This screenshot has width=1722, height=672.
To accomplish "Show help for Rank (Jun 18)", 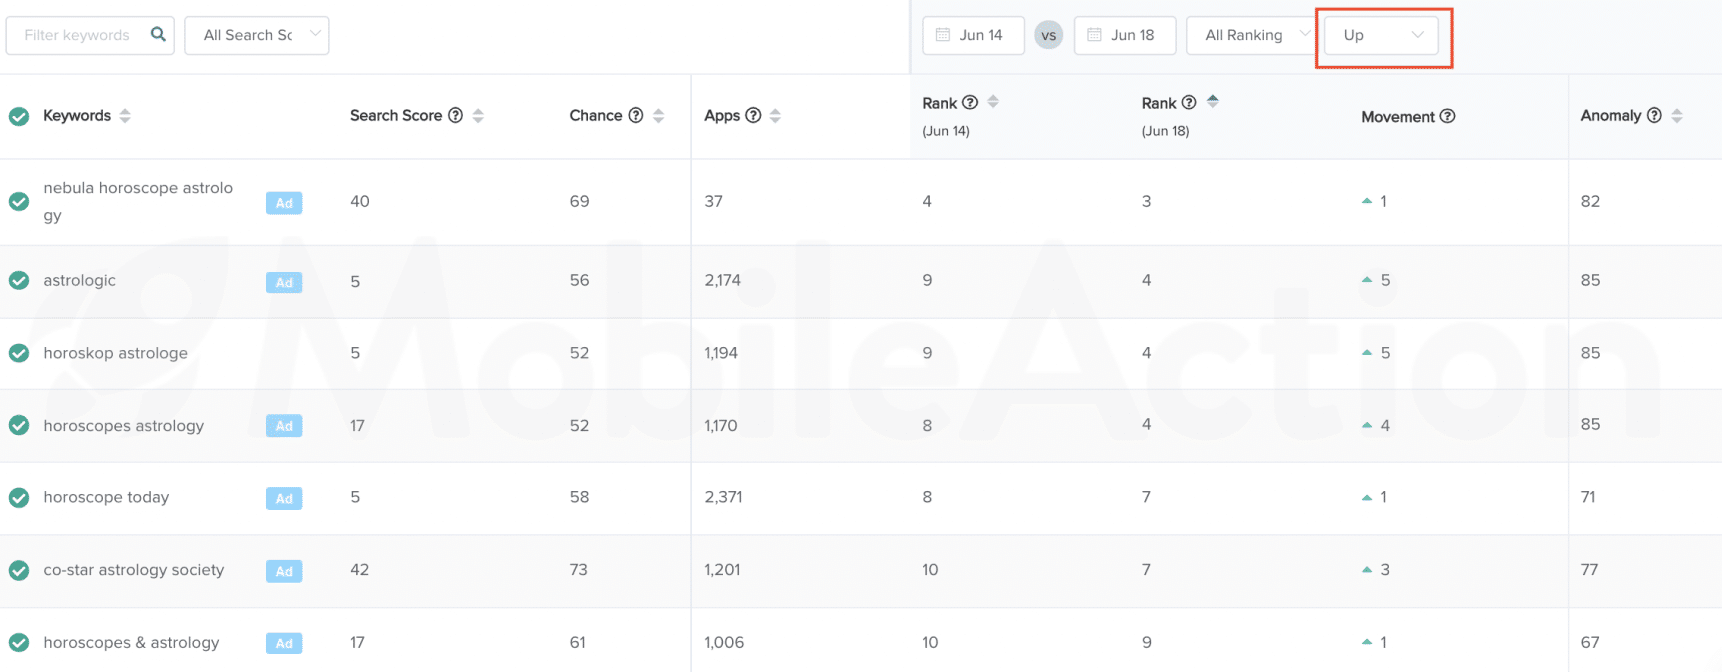I will tap(1189, 102).
